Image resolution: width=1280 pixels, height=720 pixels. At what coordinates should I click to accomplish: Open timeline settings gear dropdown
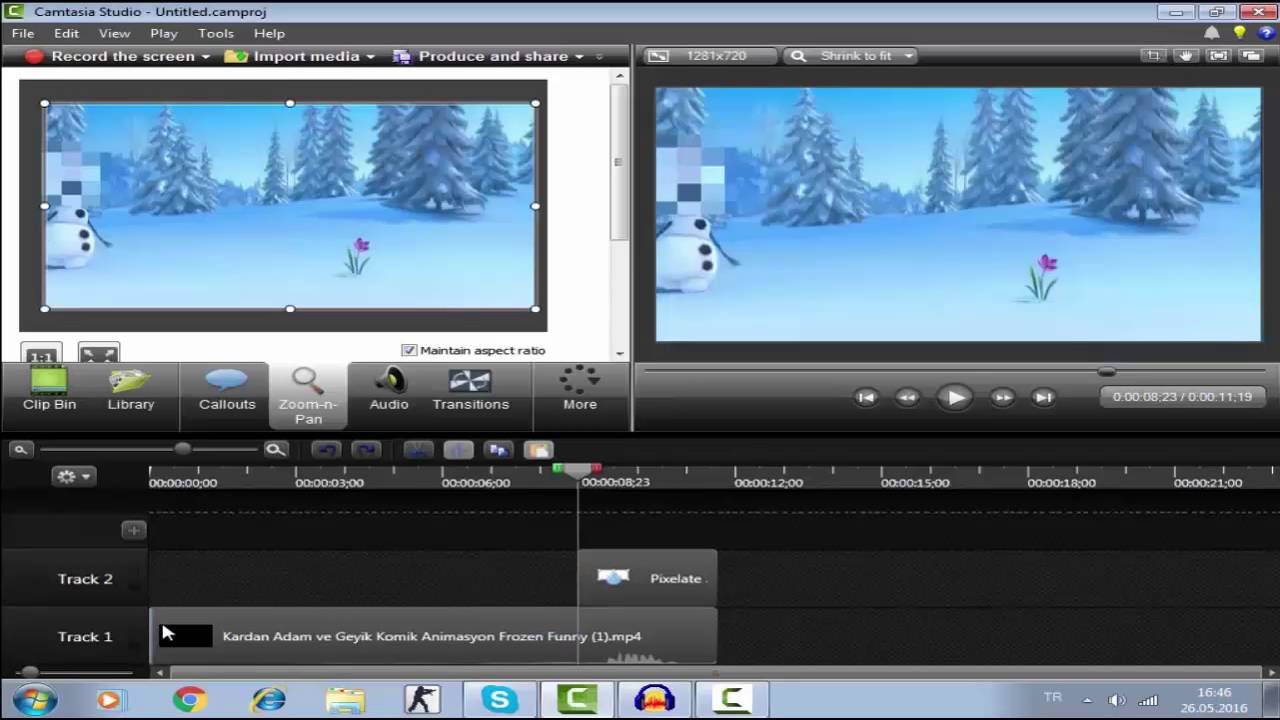click(74, 477)
